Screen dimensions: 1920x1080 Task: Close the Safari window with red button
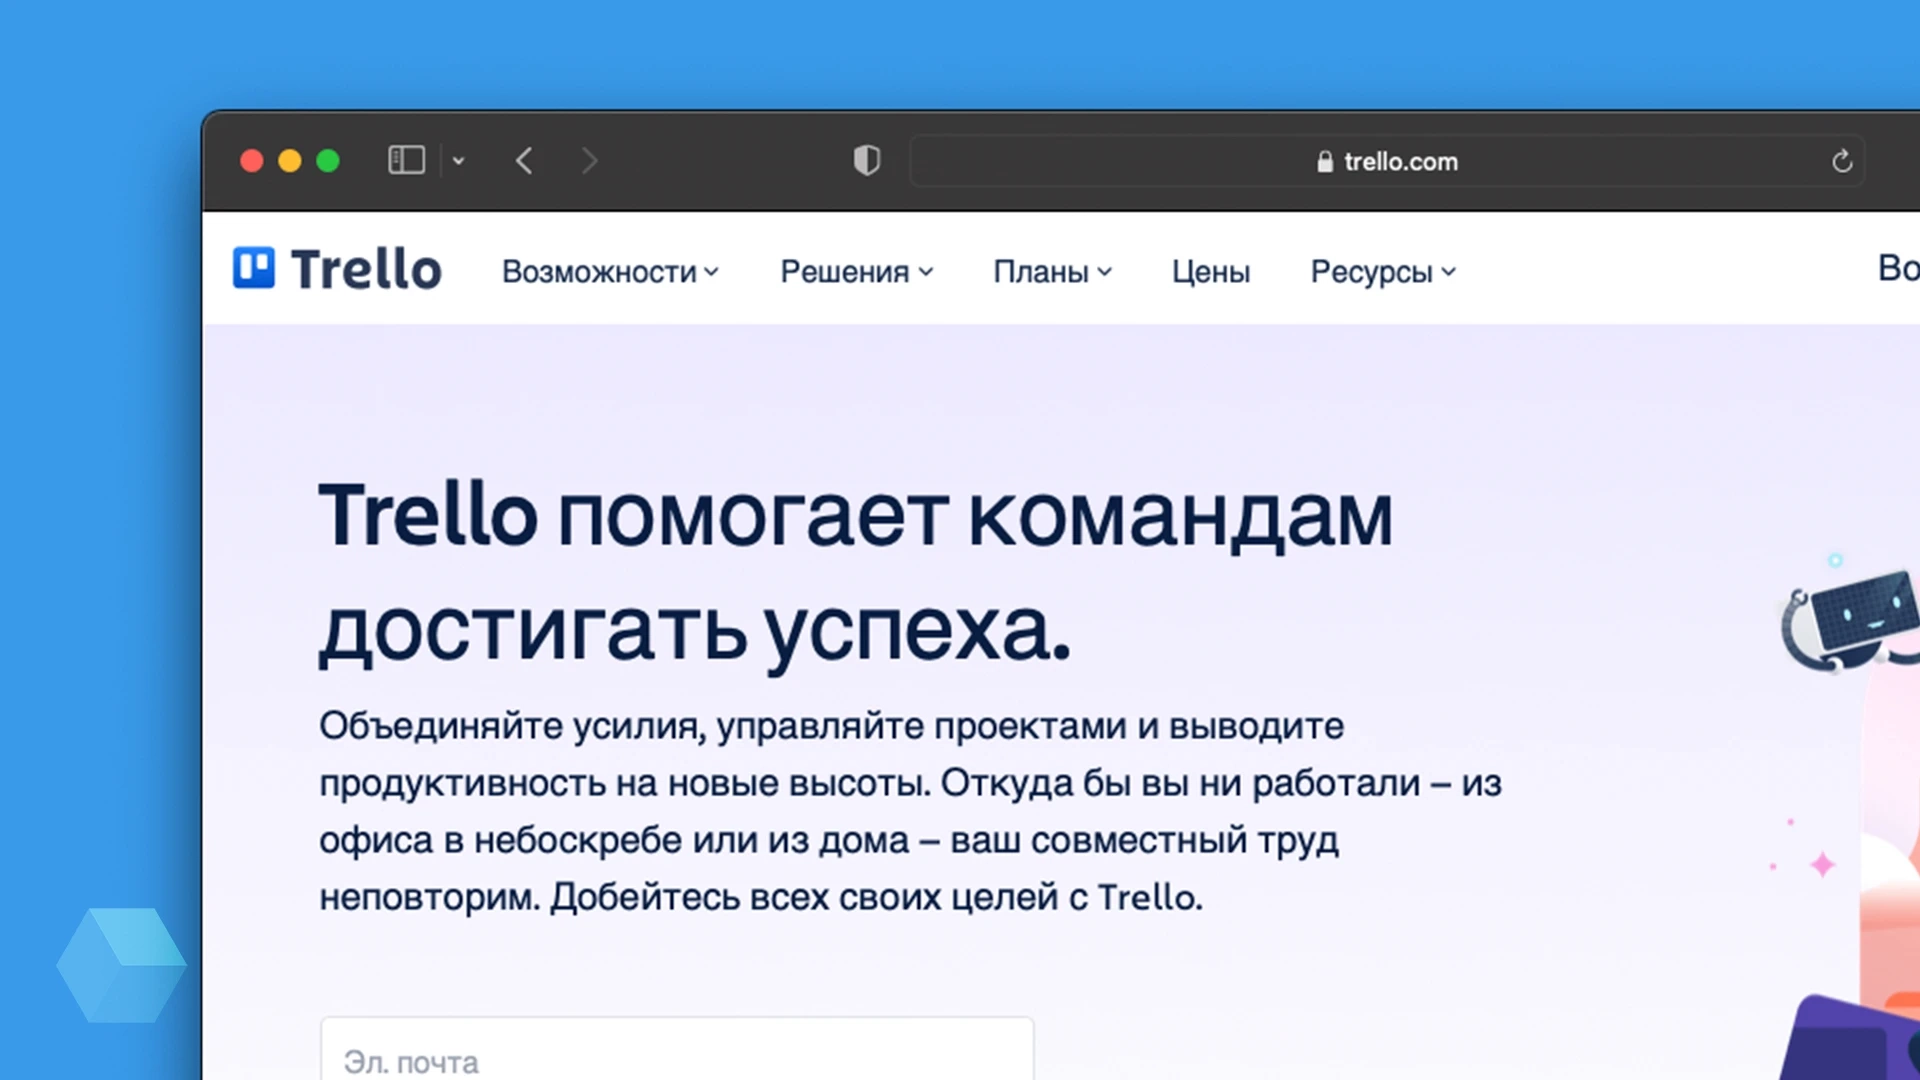252,160
